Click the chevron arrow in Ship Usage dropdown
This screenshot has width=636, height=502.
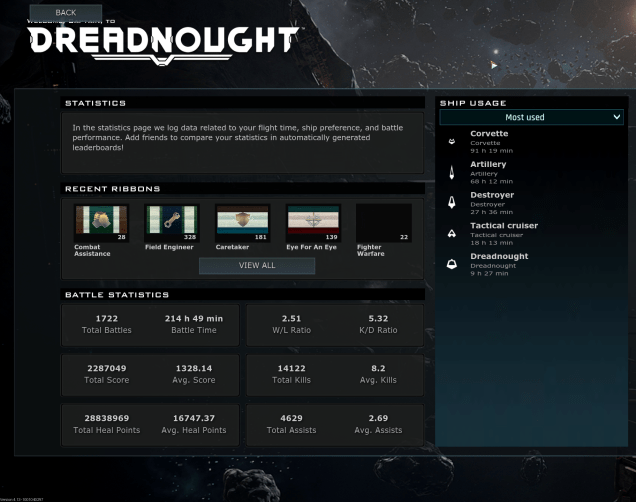click(616, 117)
